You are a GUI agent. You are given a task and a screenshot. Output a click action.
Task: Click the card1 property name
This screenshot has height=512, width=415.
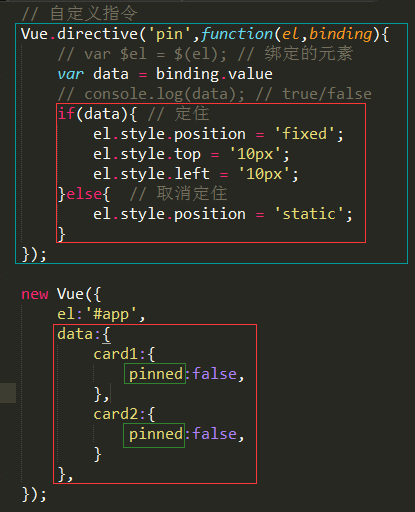[115, 354]
